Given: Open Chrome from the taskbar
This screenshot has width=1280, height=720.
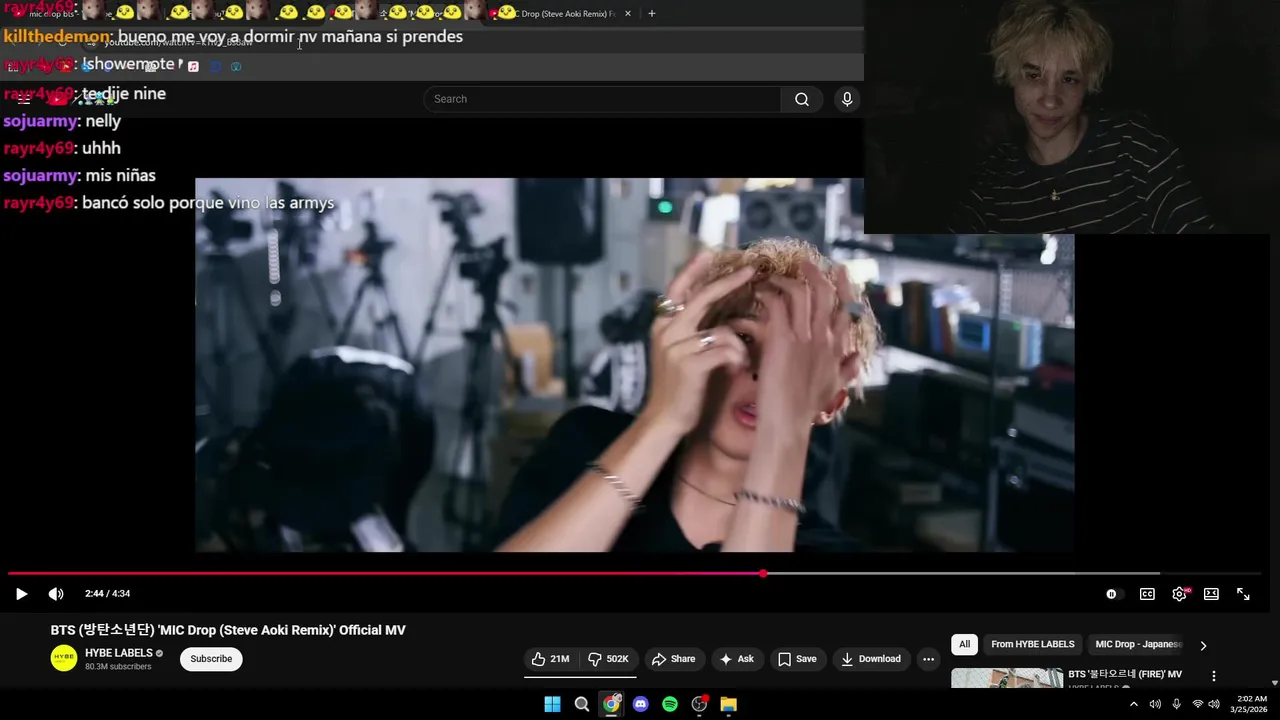Looking at the screenshot, I should 611,704.
